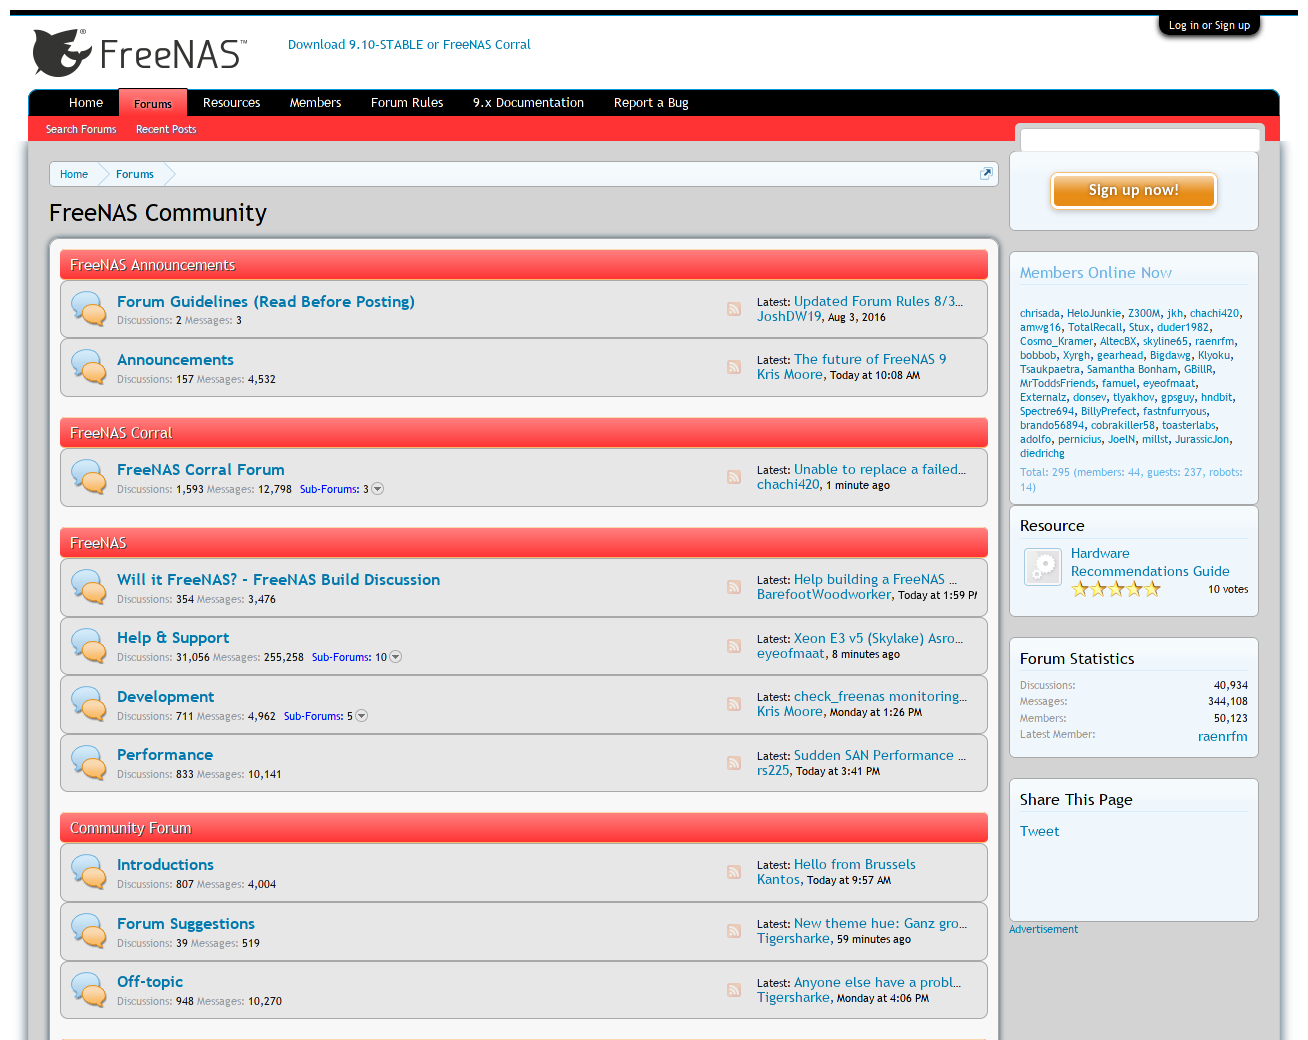Open the Forum Rules tab

click(x=407, y=103)
